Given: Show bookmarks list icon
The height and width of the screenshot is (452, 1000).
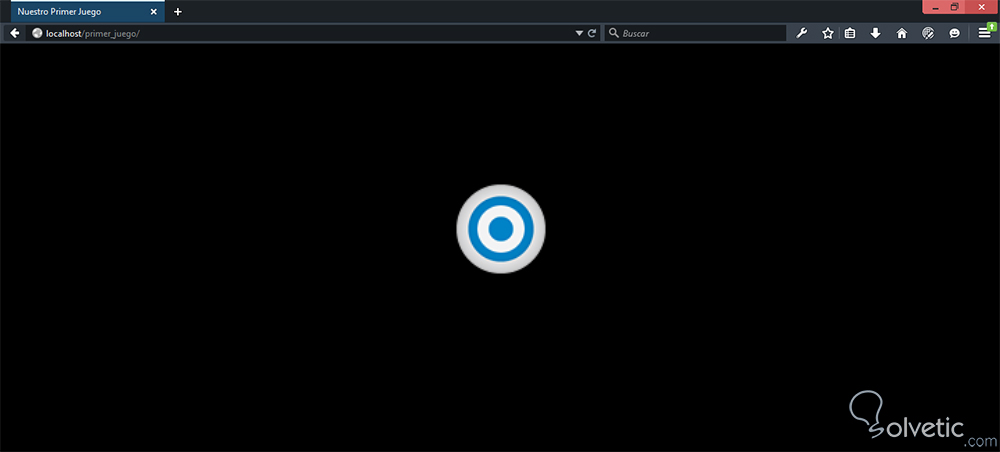Looking at the screenshot, I should [x=849, y=33].
